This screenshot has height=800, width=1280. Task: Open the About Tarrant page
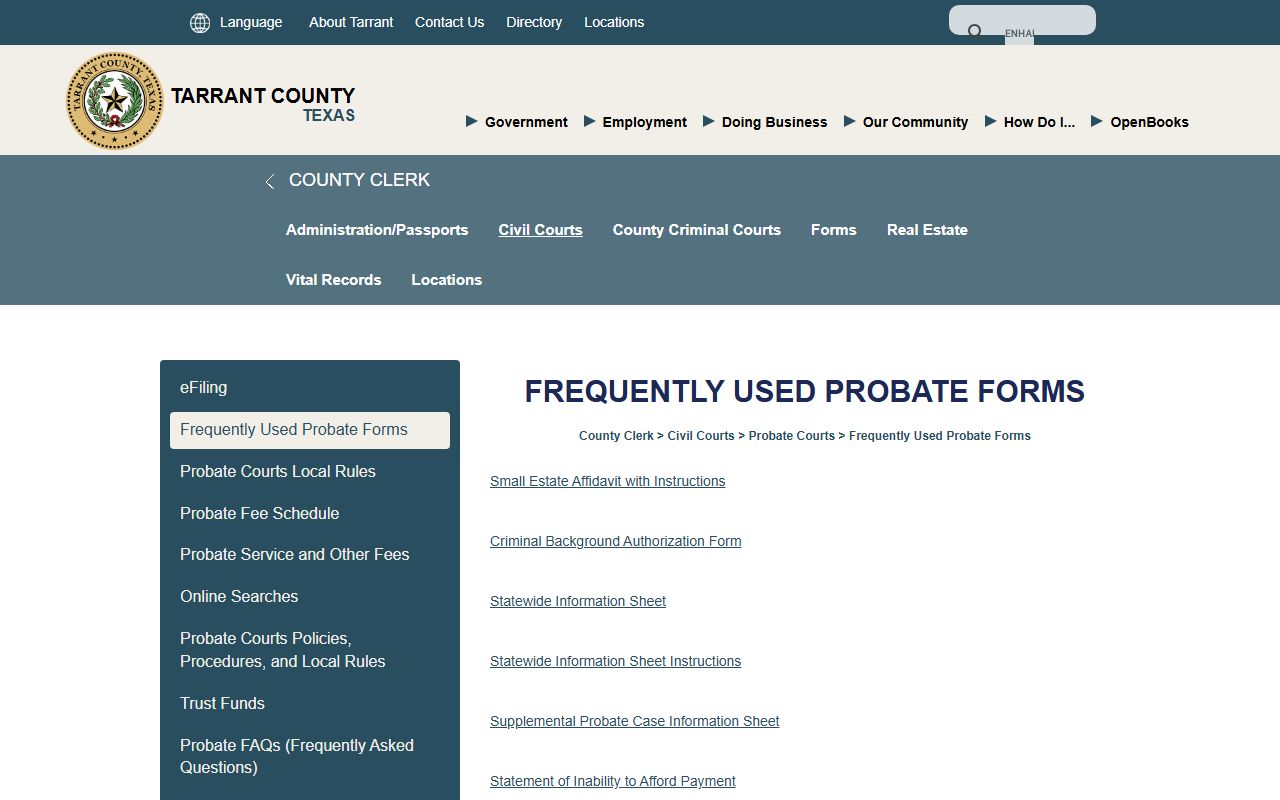tap(351, 22)
